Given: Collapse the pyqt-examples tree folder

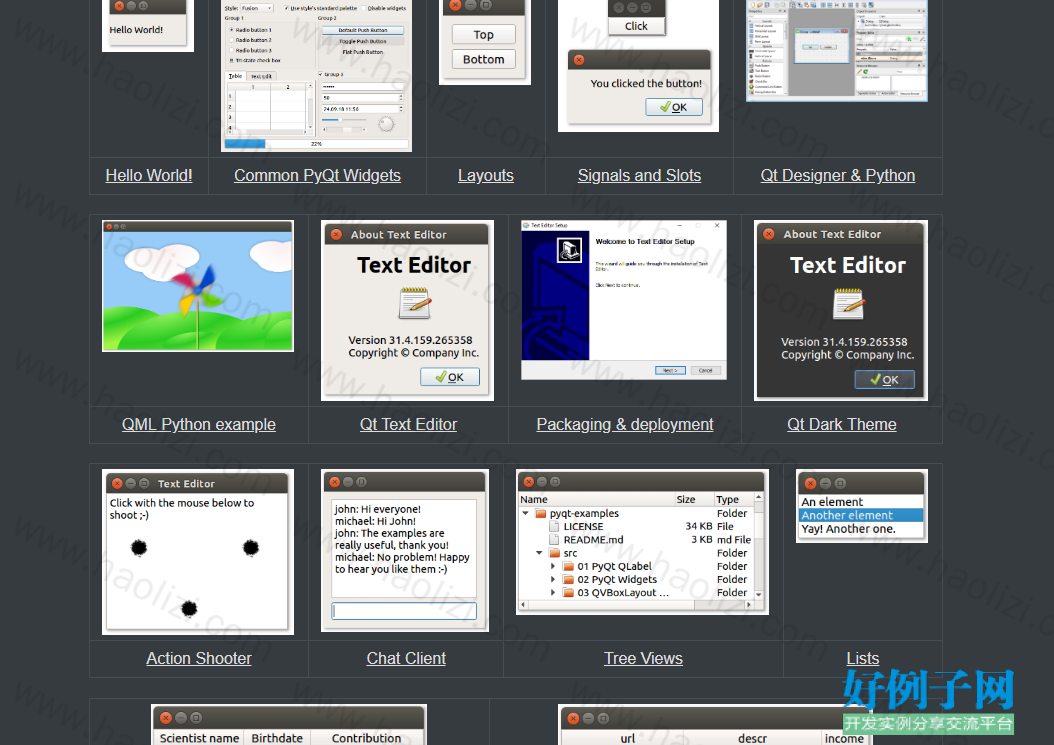Looking at the screenshot, I should point(526,513).
